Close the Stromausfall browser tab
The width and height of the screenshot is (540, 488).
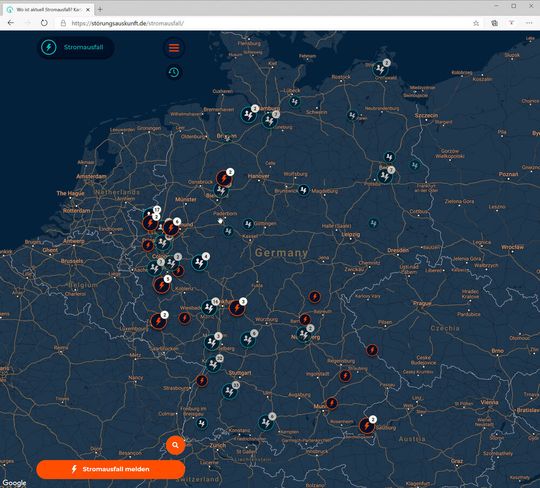pos(88,10)
